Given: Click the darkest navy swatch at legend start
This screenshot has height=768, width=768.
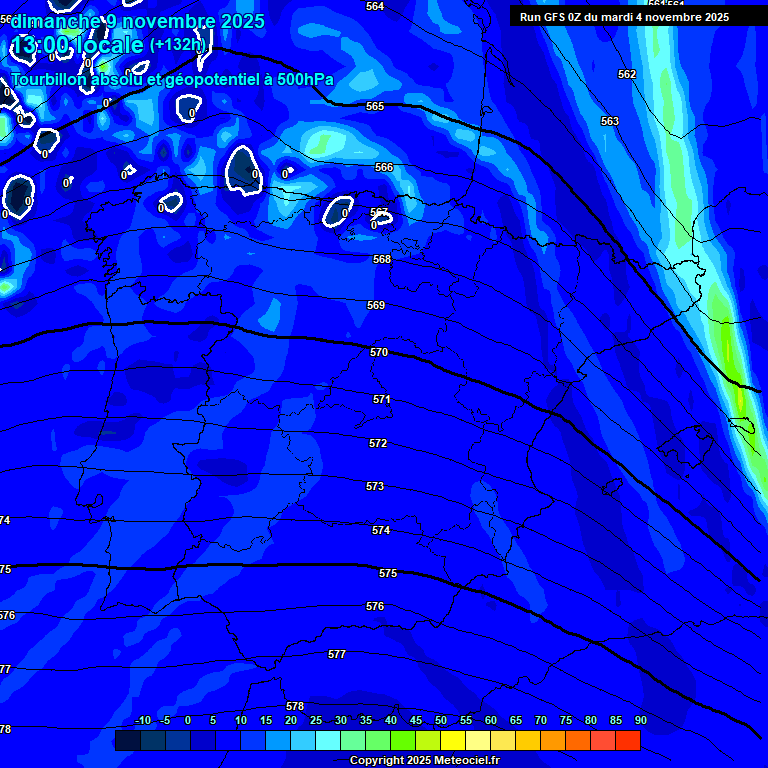Looking at the screenshot, I should (x=127, y=741).
